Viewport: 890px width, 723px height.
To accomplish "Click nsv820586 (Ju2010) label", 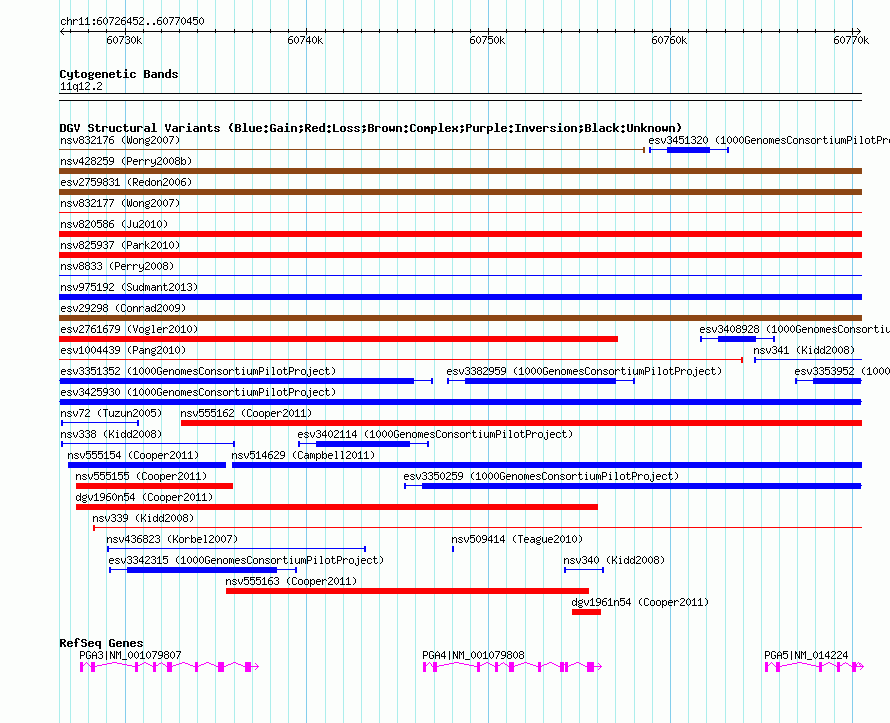I will coord(114,224).
